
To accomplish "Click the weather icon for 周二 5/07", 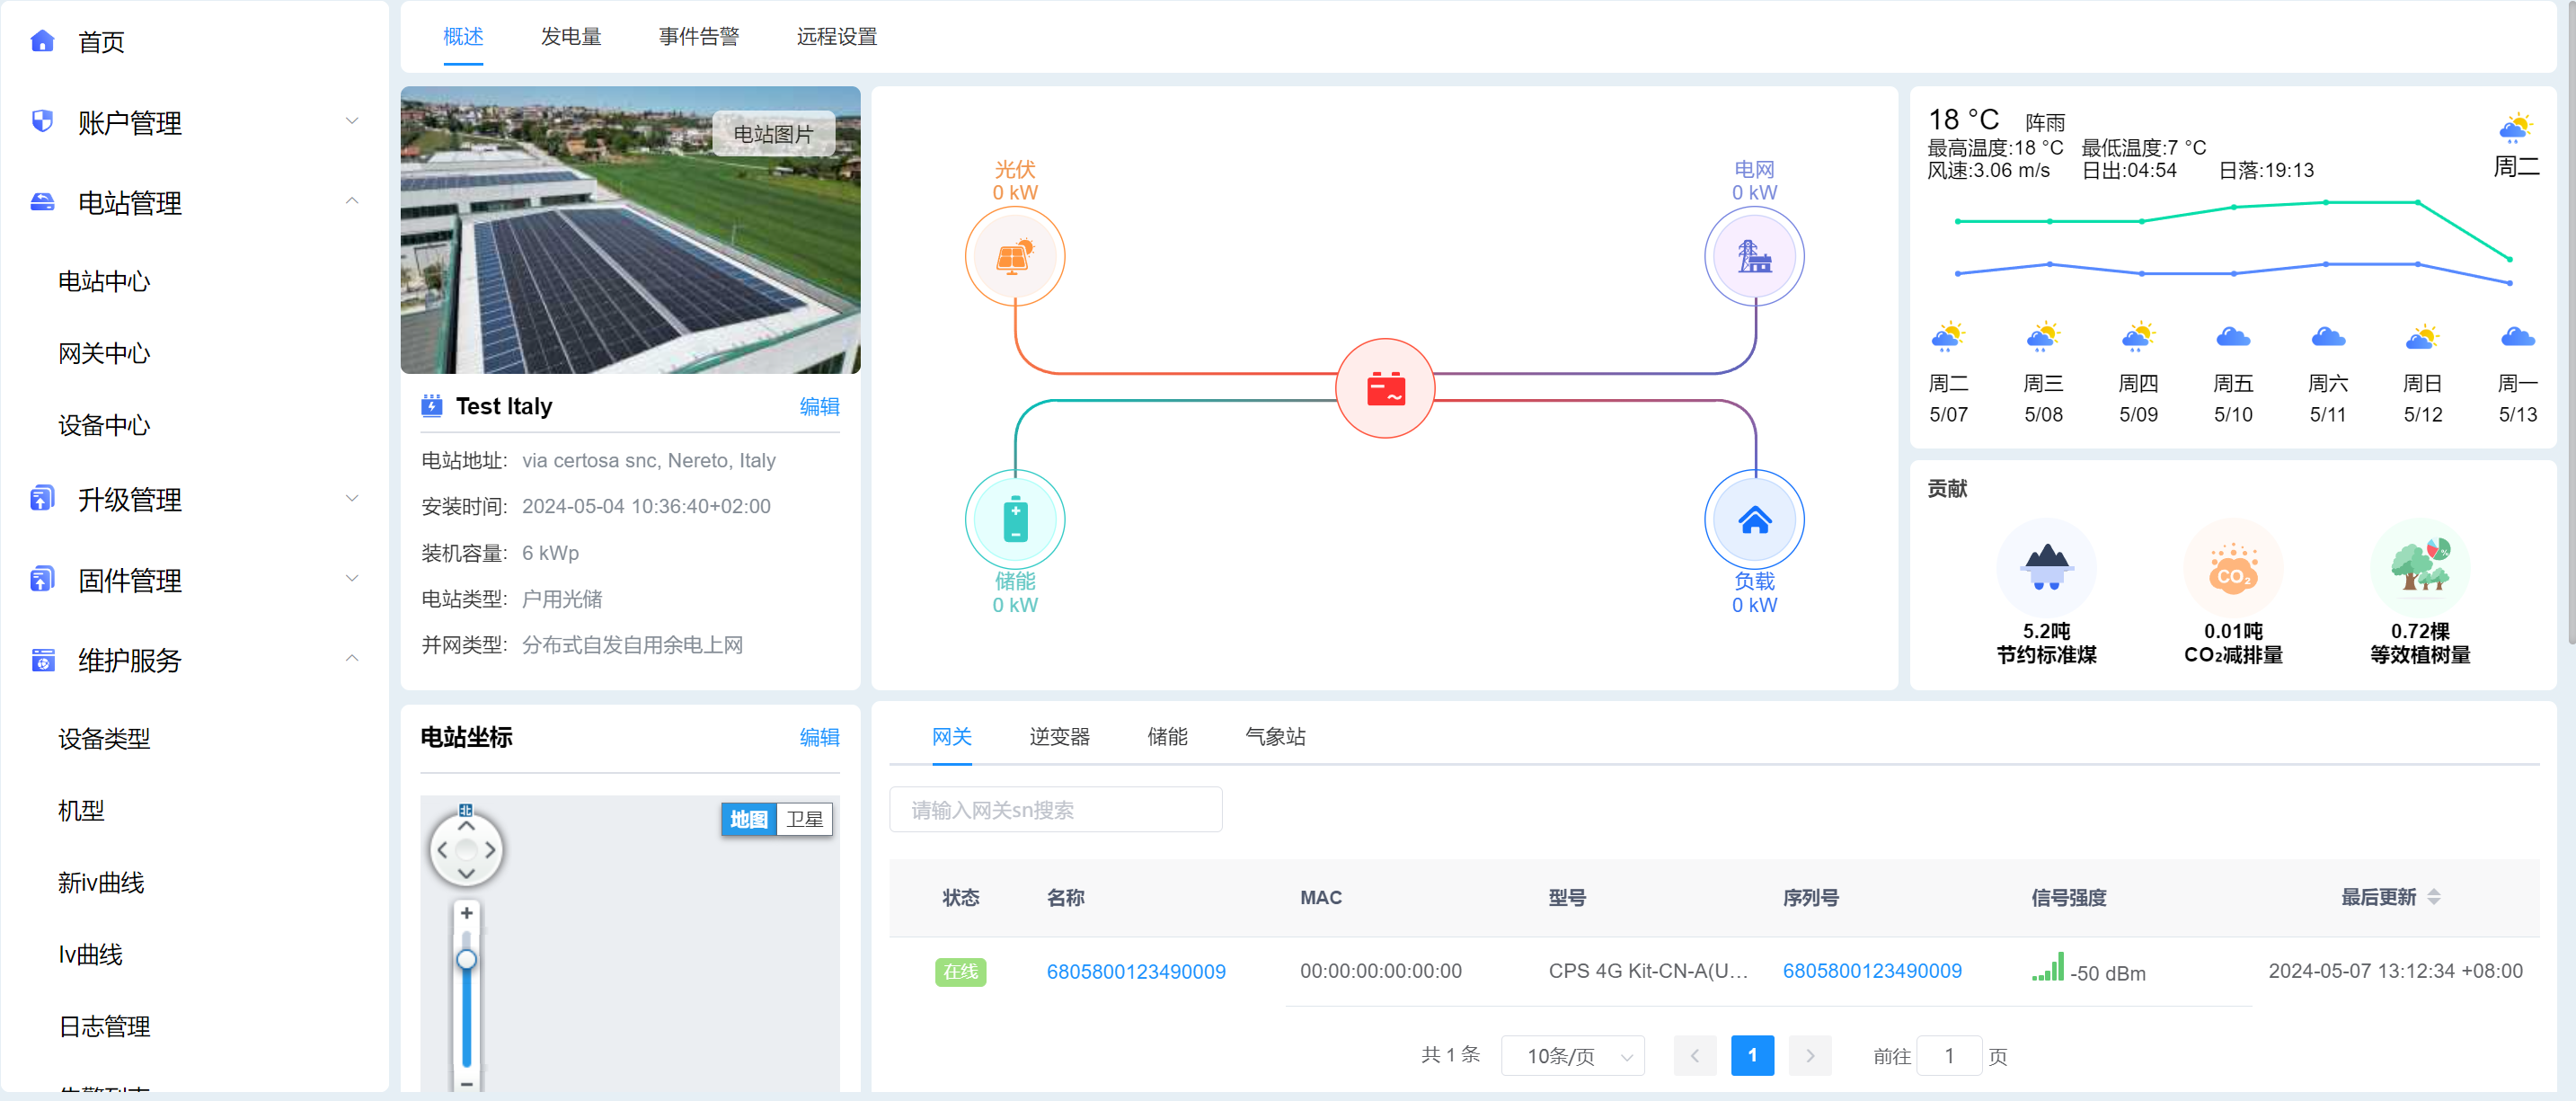I will (x=1948, y=337).
